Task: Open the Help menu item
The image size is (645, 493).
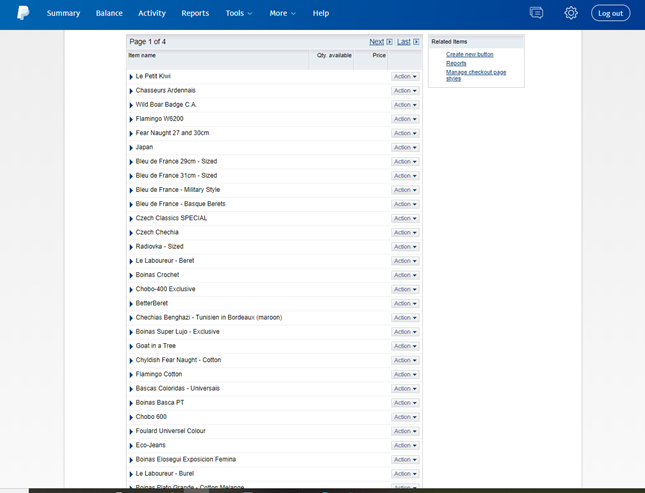Action: (x=320, y=13)
